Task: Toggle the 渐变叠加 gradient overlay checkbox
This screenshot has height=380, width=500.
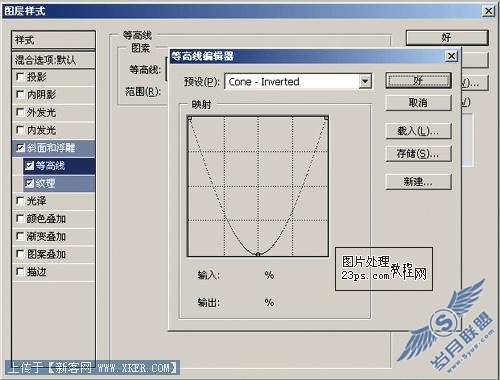Action: pyautogui.click(x=20, y=237)
